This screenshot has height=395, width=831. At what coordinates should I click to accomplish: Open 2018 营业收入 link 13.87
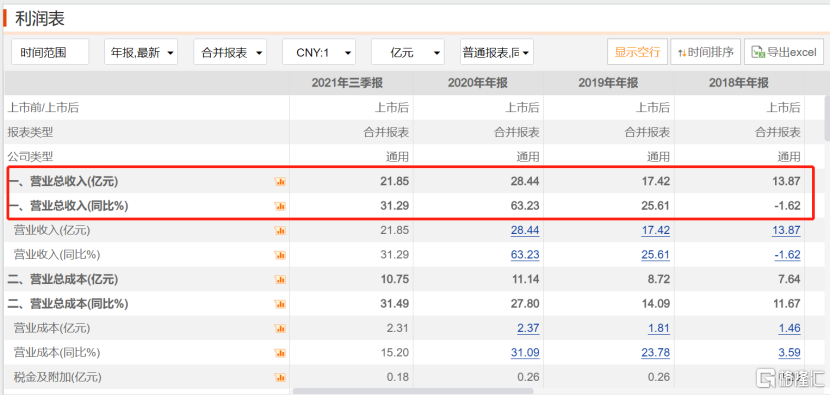coord(785,231)
